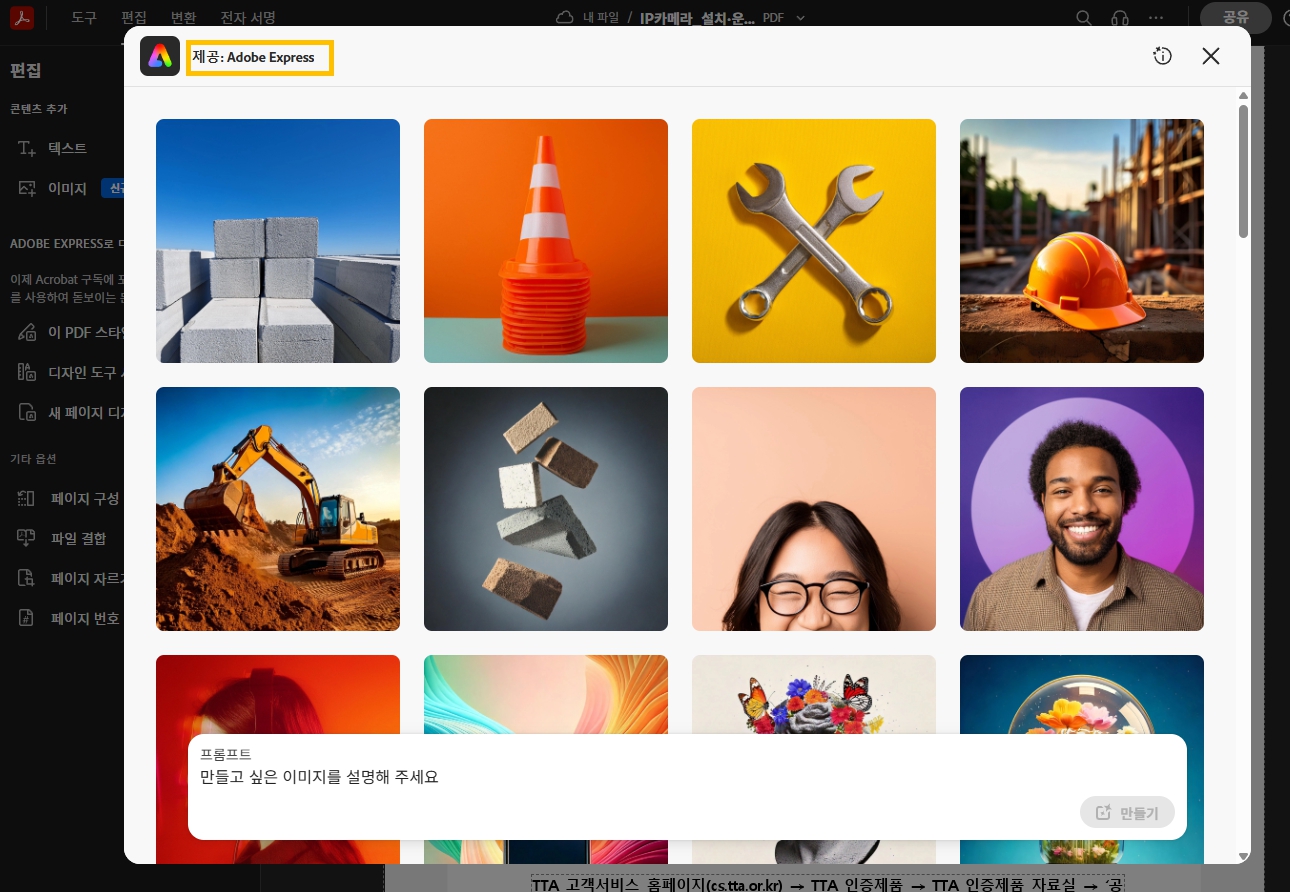Click the ADOBE EXPRESS로 section heading

click(66, 243)
